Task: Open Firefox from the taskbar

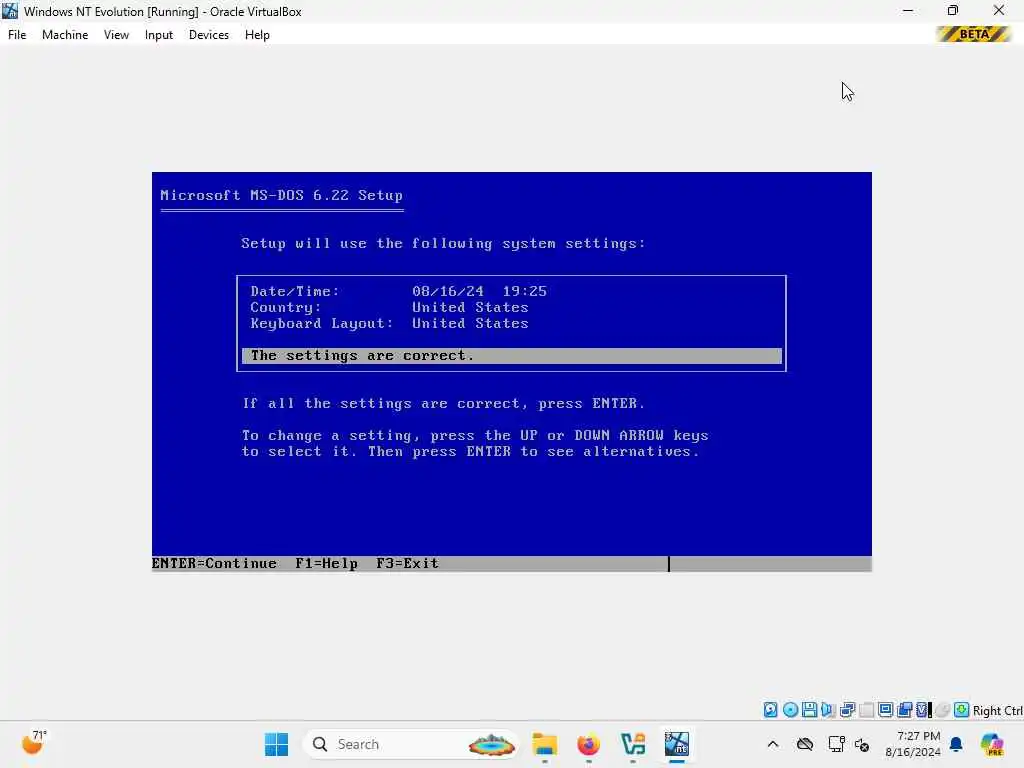Action: pyautogui.click(x=588, y=744)
